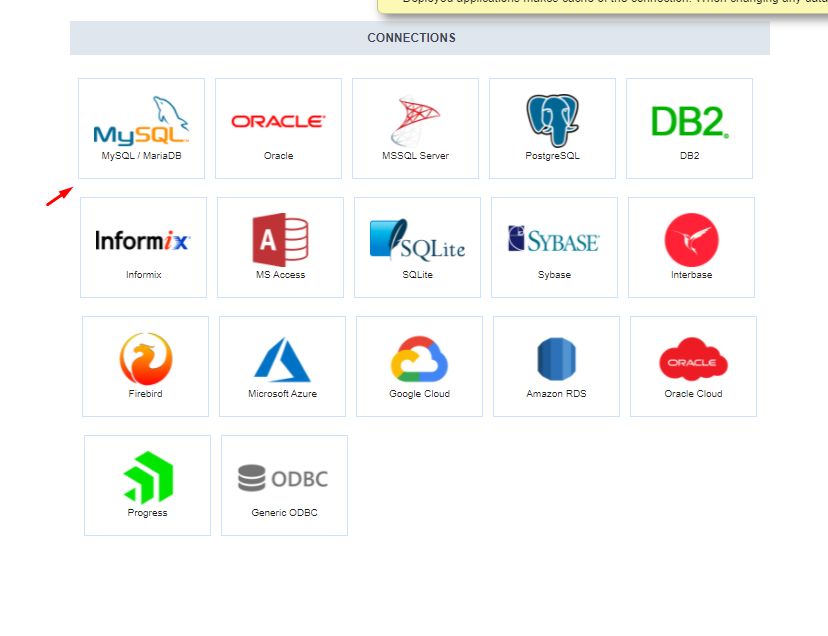Pick the Firebird connection
This screenshot has height=636, width=828.
point(146,367)
